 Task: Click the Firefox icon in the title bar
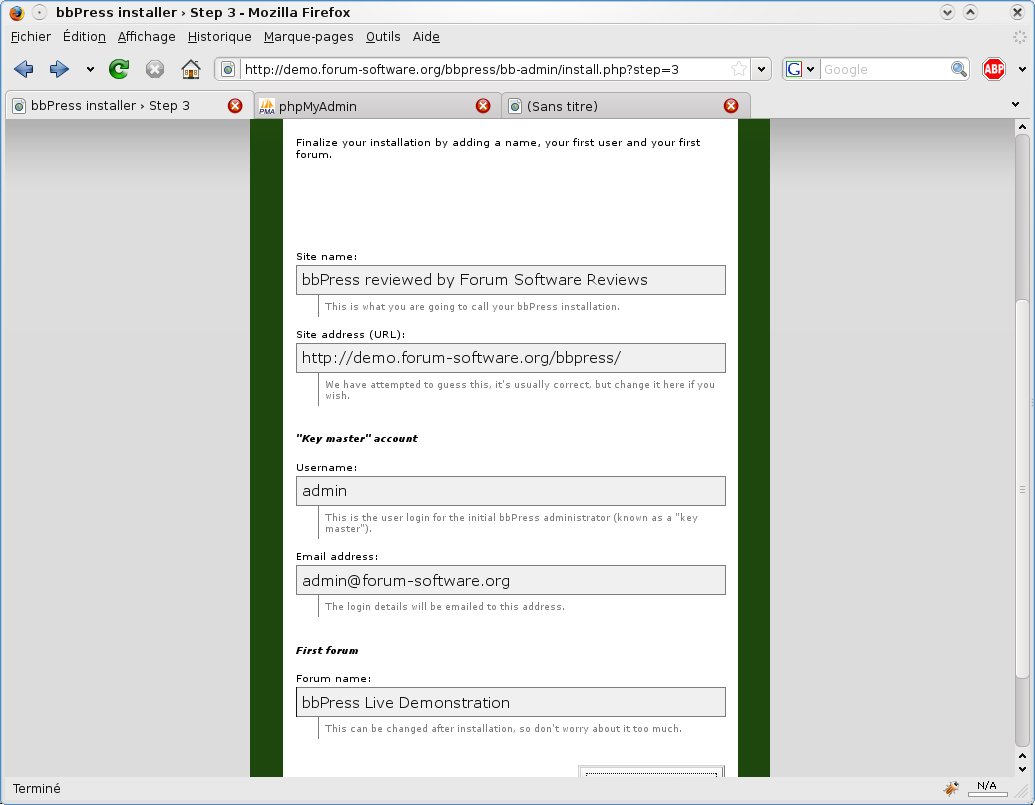[17, 12]
